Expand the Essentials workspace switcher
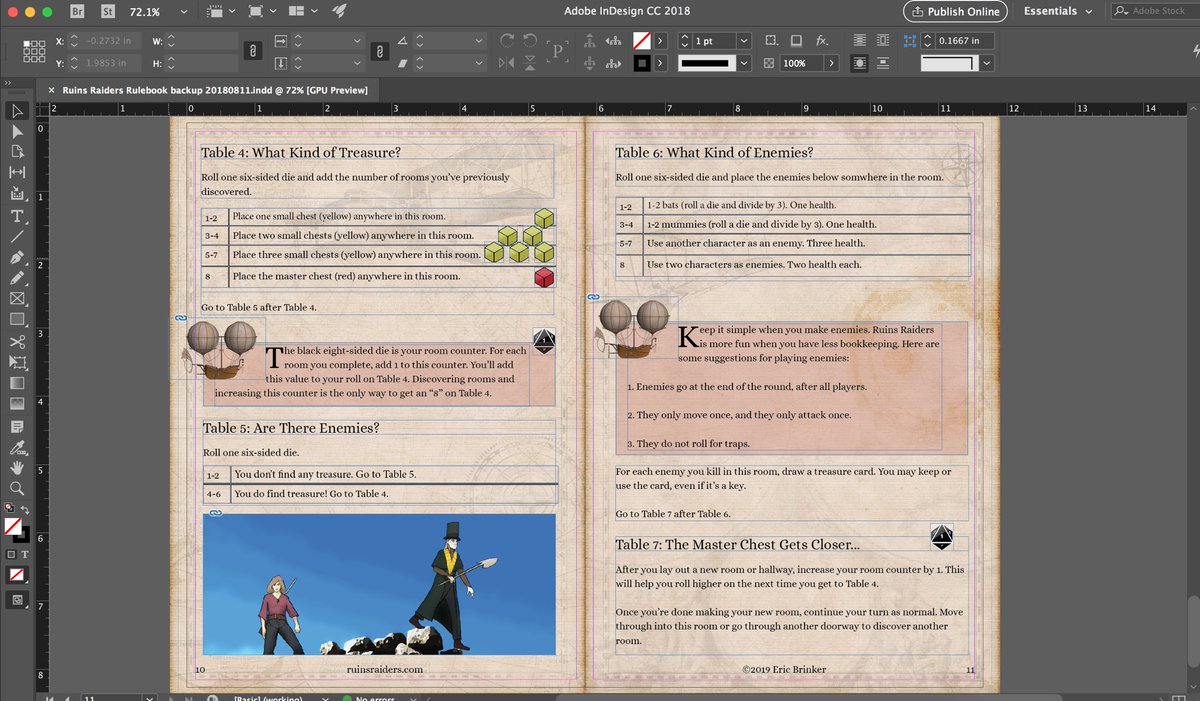 (x=1057, y=11)
